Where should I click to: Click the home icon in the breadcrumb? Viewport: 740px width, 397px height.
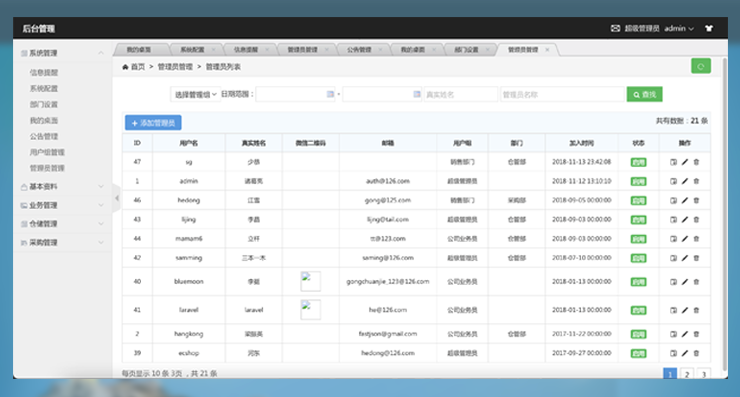click(x=125, y=67)
